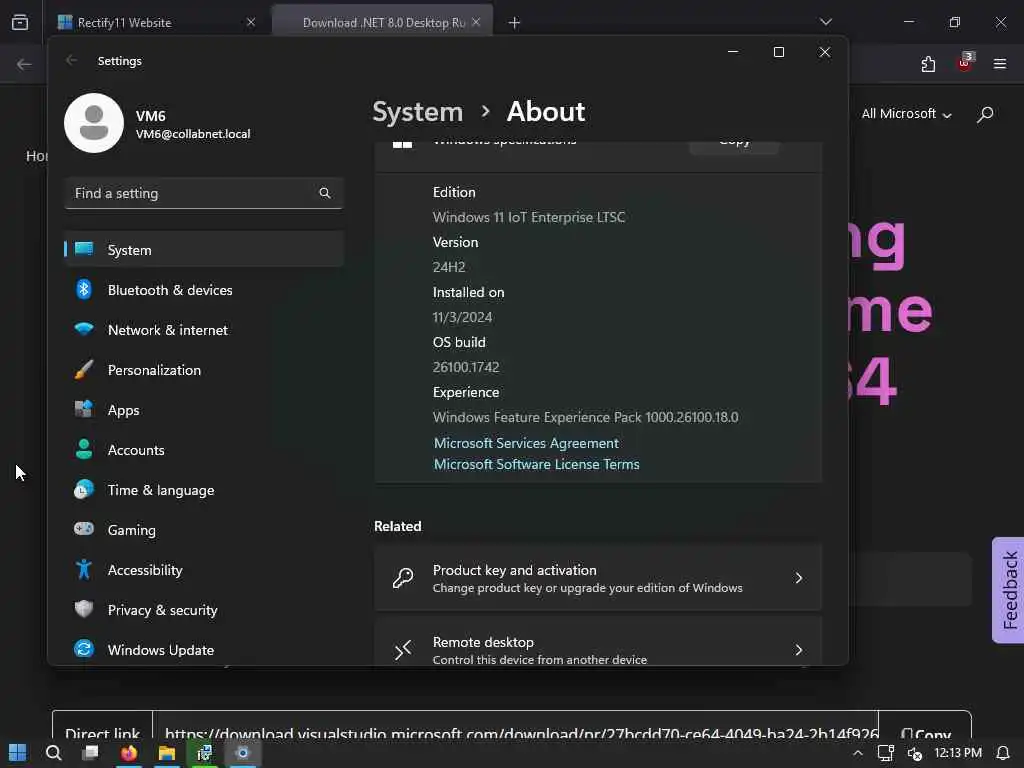Open the Apps icon in sidebar
This screenshot has height=768, width=1024.
coord(84,409)
